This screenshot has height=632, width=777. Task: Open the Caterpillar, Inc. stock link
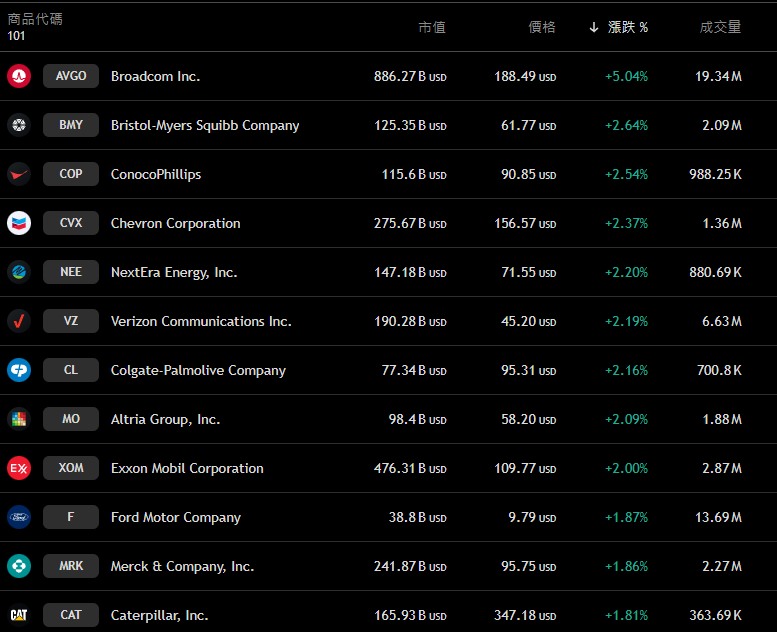159,615
